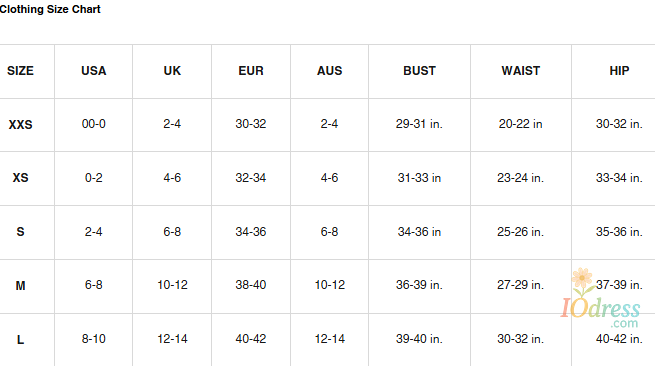Click the BUST column header
This screenshot has width=661, height=366.
pos(419,70)
